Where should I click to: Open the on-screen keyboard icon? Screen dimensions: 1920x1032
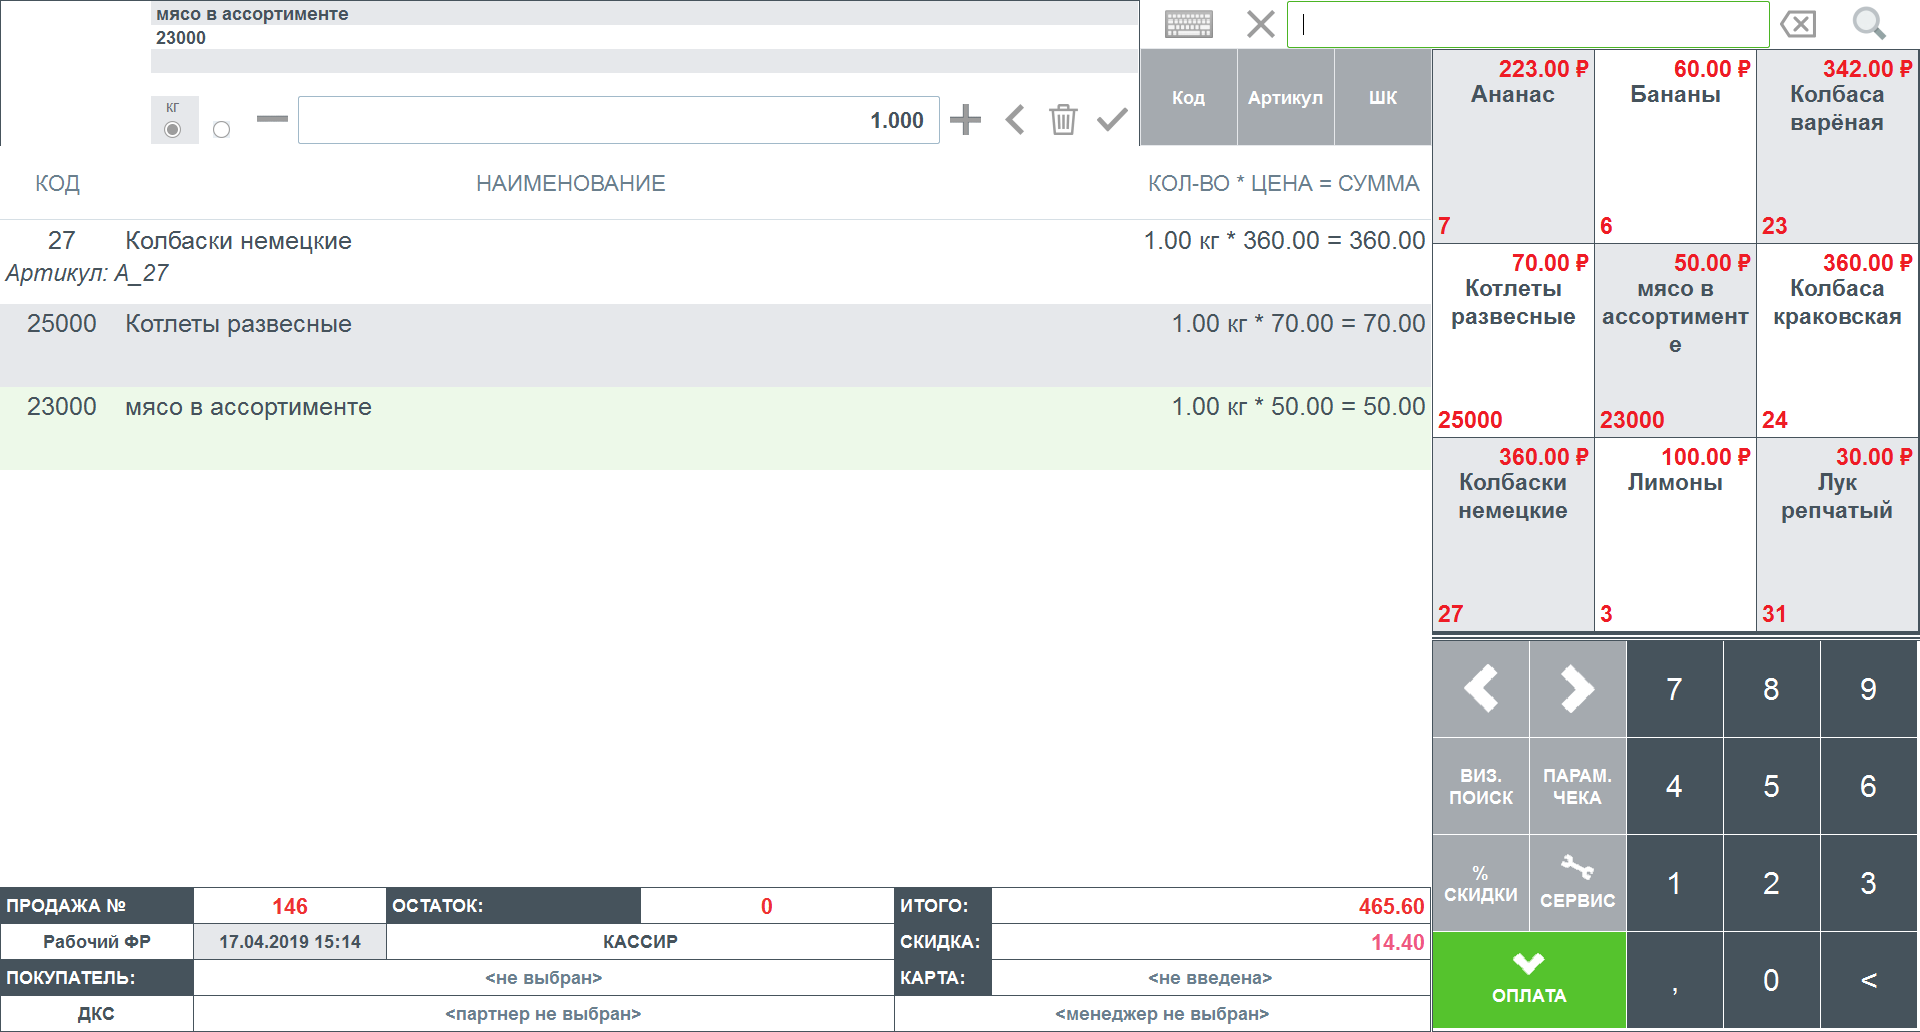tap(1188, 24)
